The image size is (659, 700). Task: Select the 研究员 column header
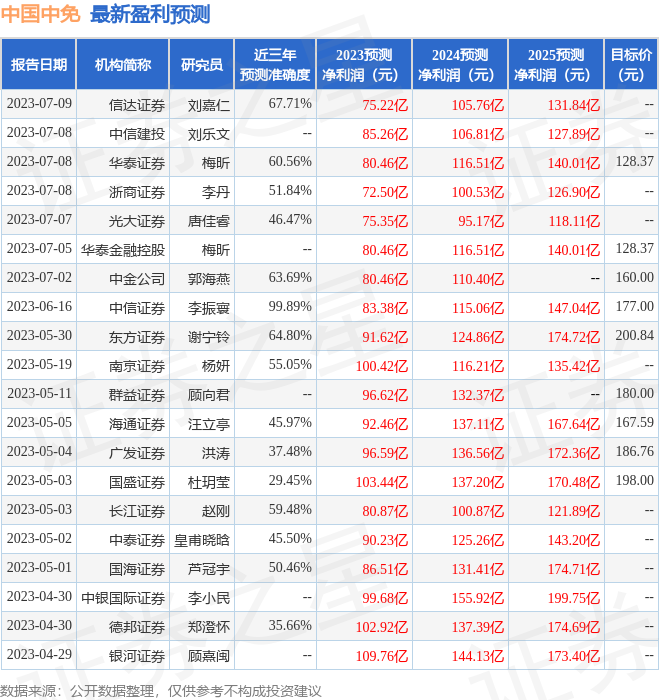202,64
